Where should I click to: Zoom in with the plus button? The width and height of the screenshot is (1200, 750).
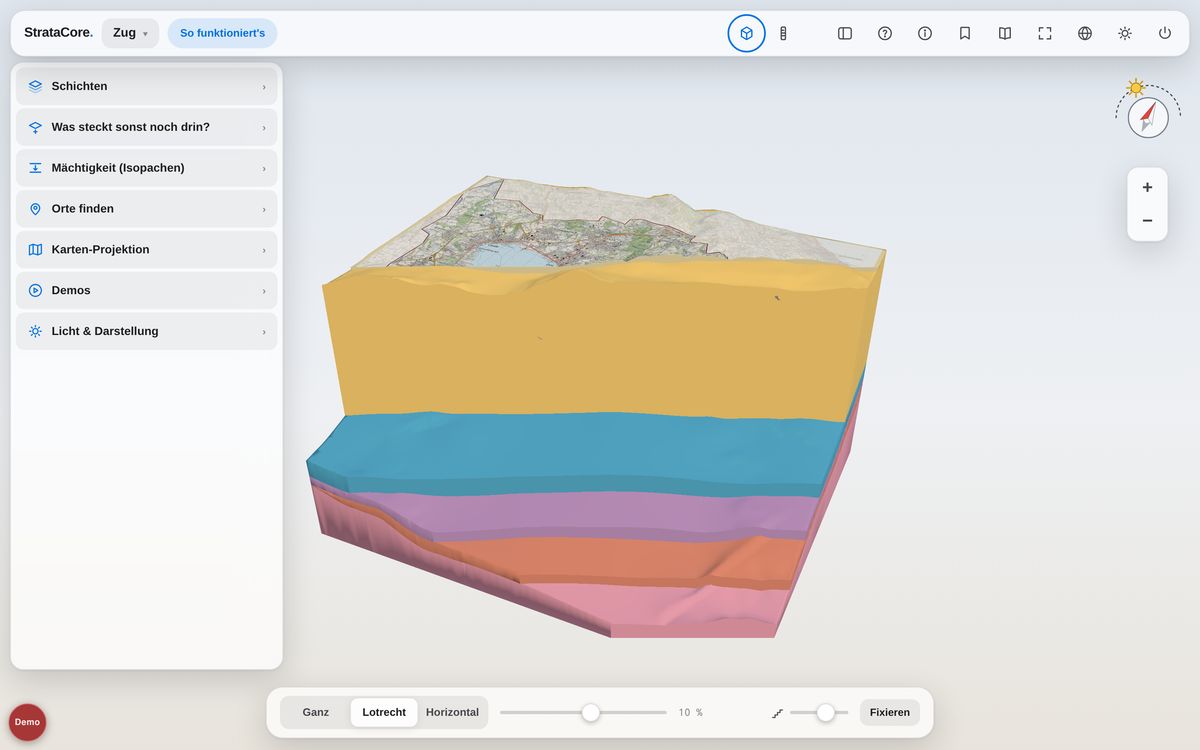[1147, 187]
